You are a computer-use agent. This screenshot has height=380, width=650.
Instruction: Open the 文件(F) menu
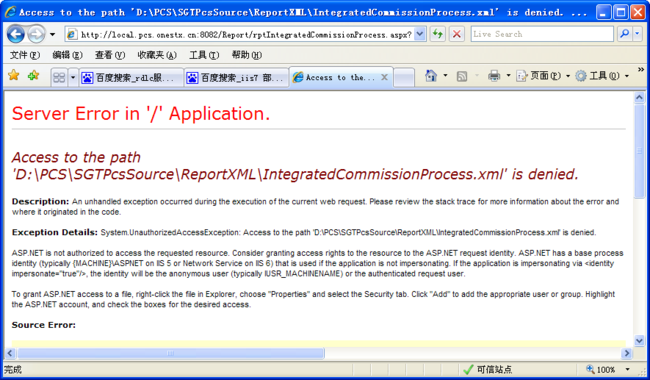pos(25,55)
